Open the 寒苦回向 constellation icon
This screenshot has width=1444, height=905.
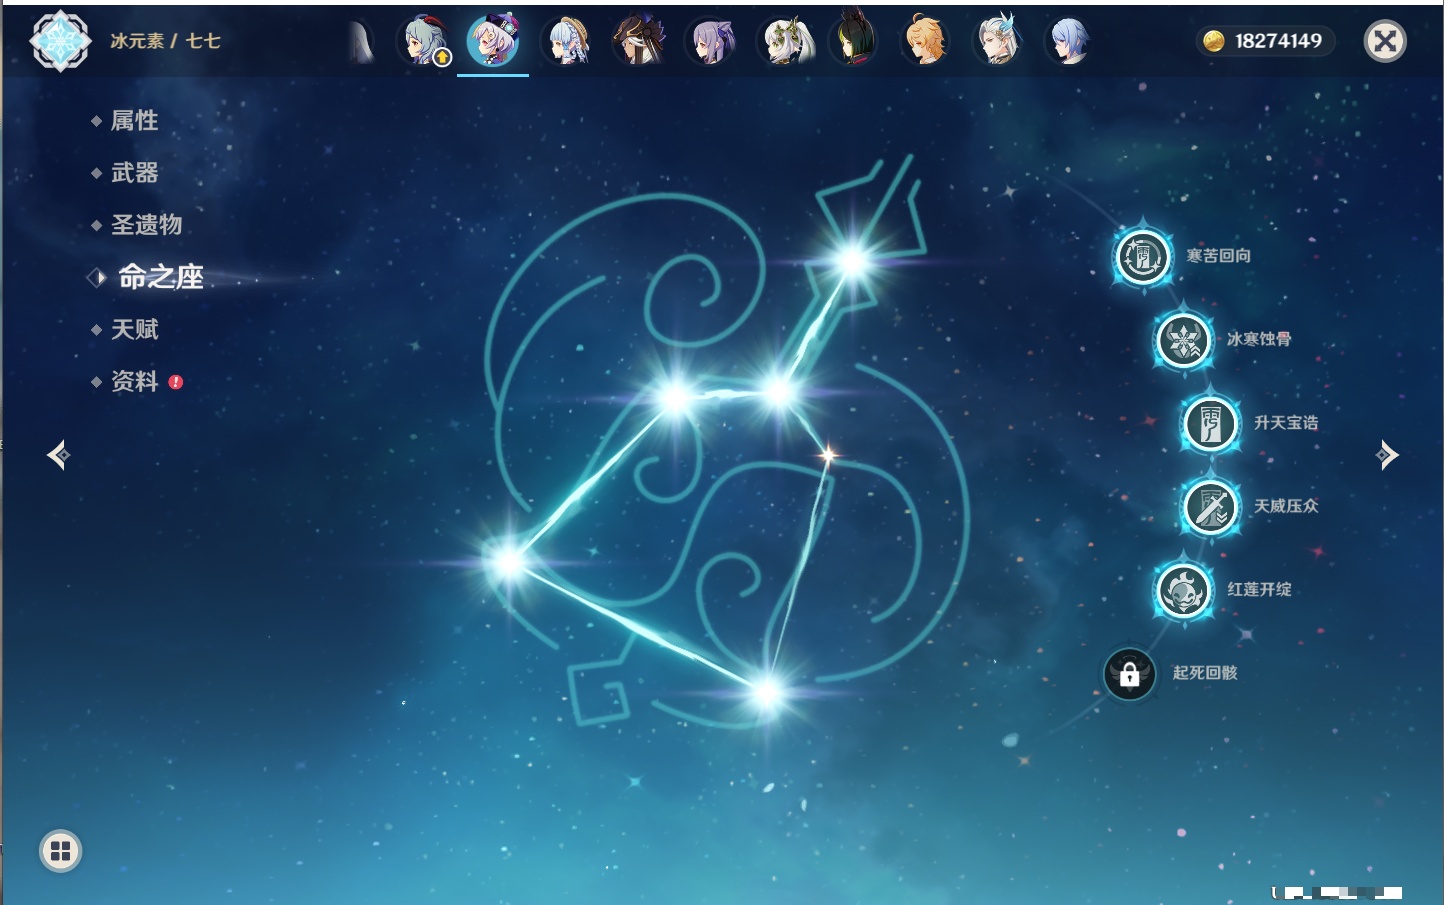click(1143, 256)
